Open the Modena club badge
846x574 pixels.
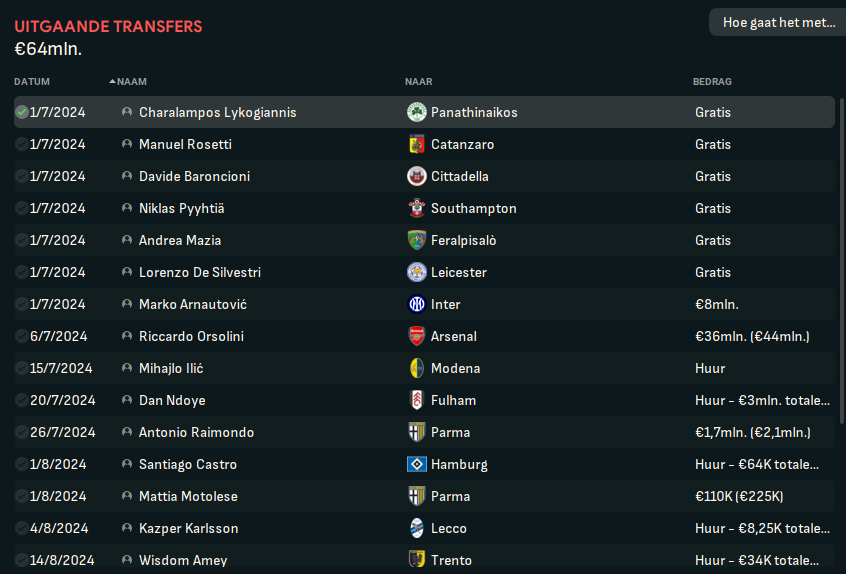[417, 368]
